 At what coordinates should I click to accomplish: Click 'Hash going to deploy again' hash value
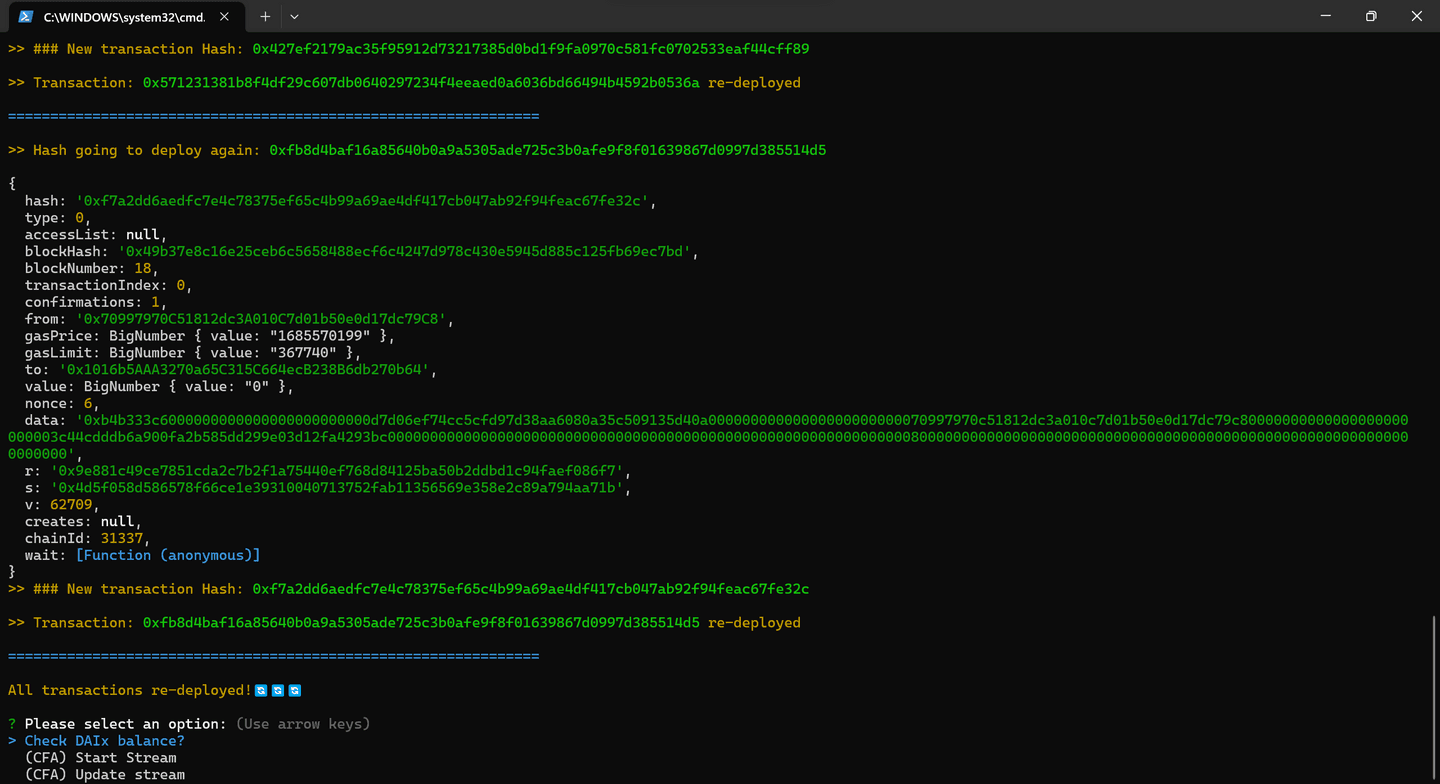point(548,151)
